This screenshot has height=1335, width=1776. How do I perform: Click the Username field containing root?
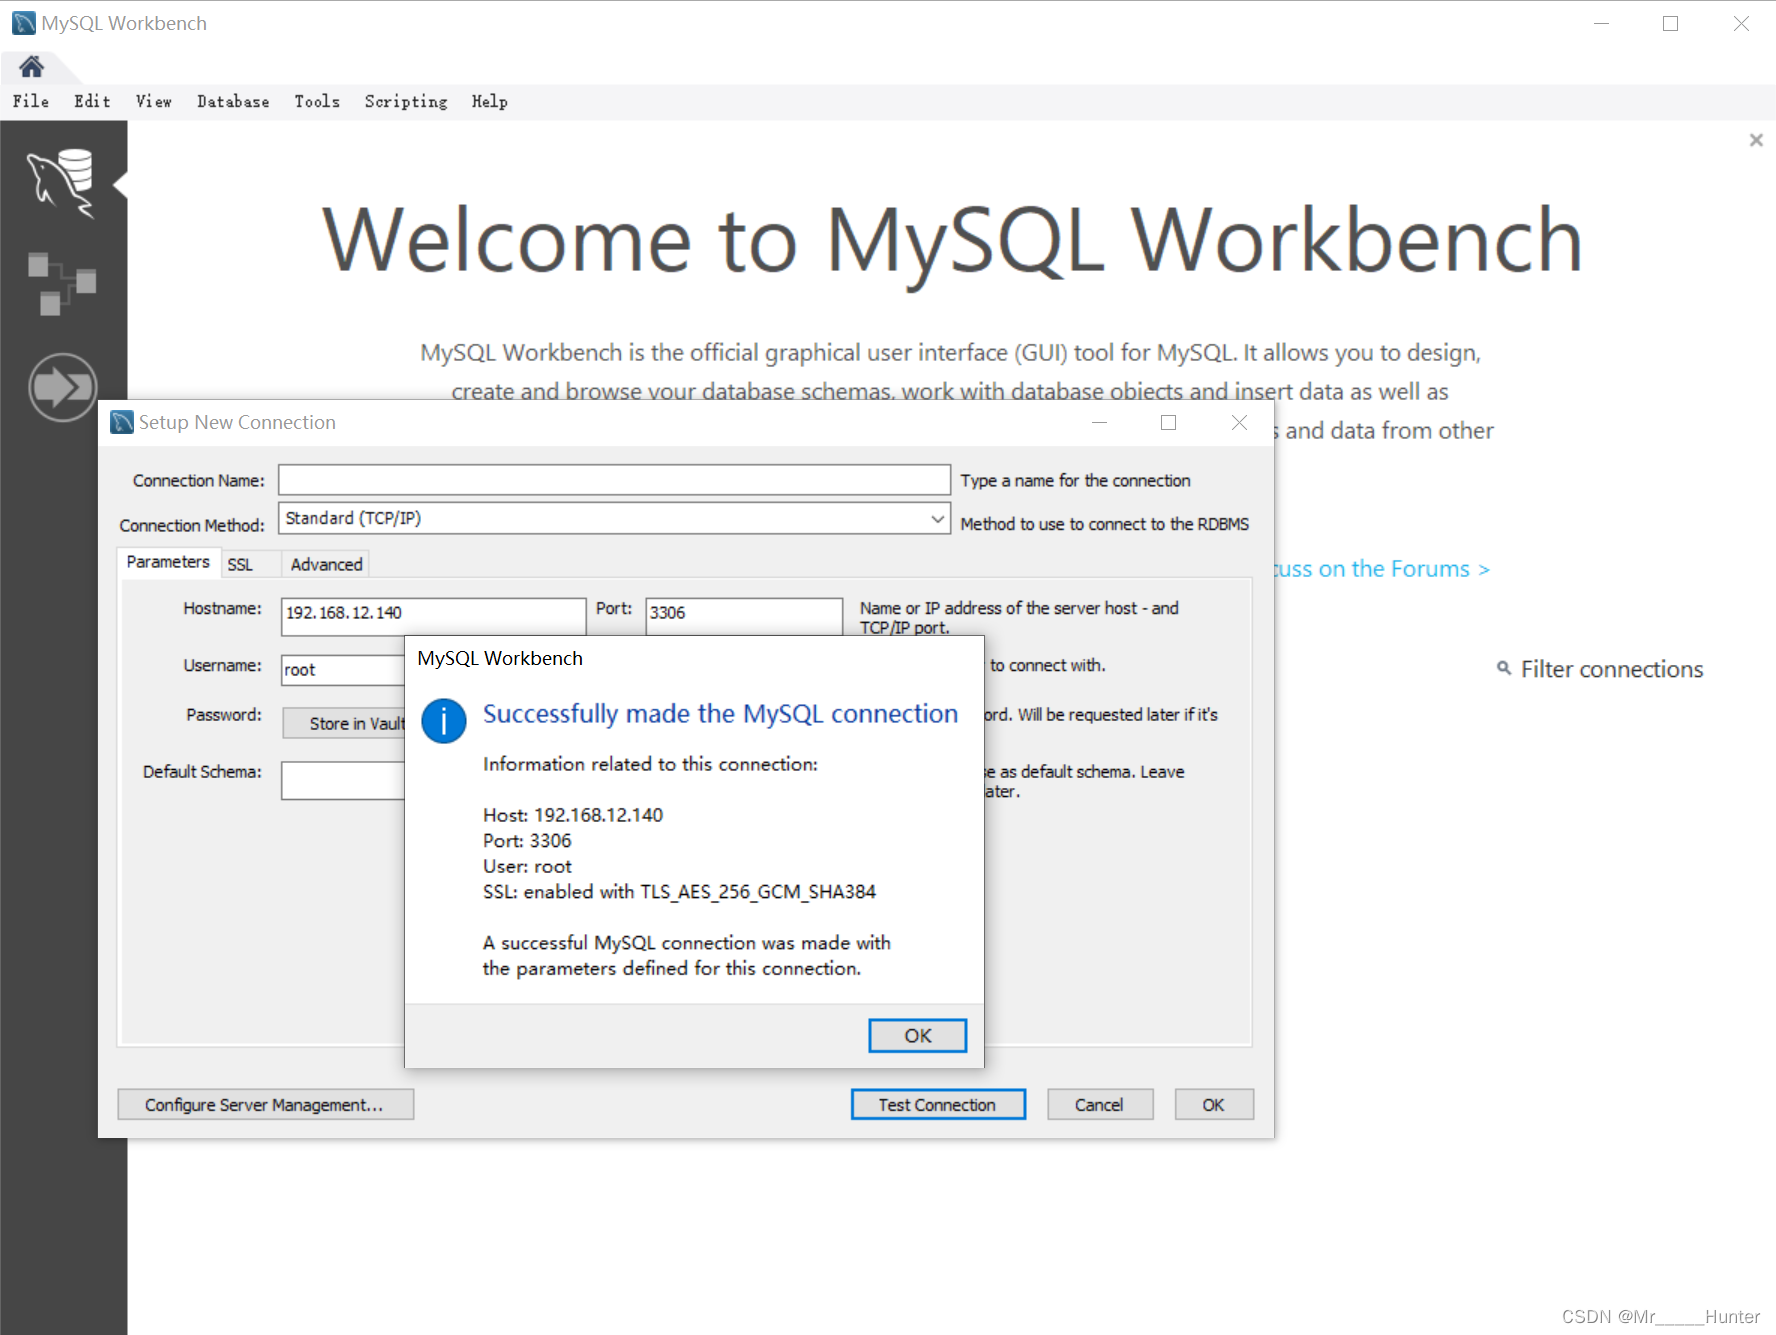point(343,670)
